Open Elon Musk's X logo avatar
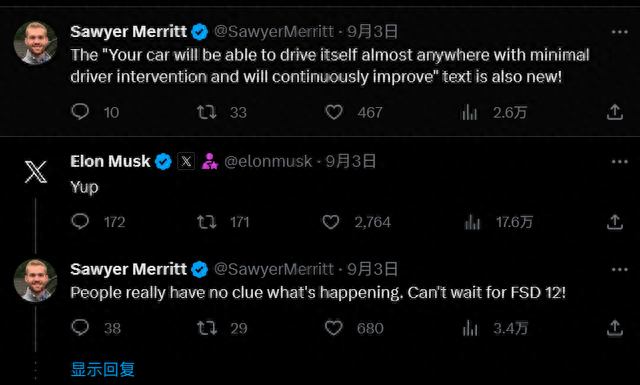 [x=36, y=171]
